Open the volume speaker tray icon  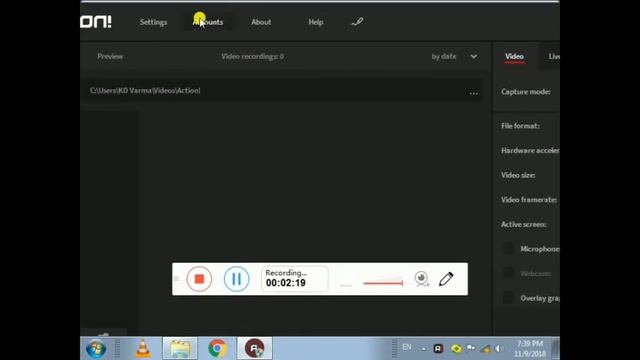(x=499, y=349)
